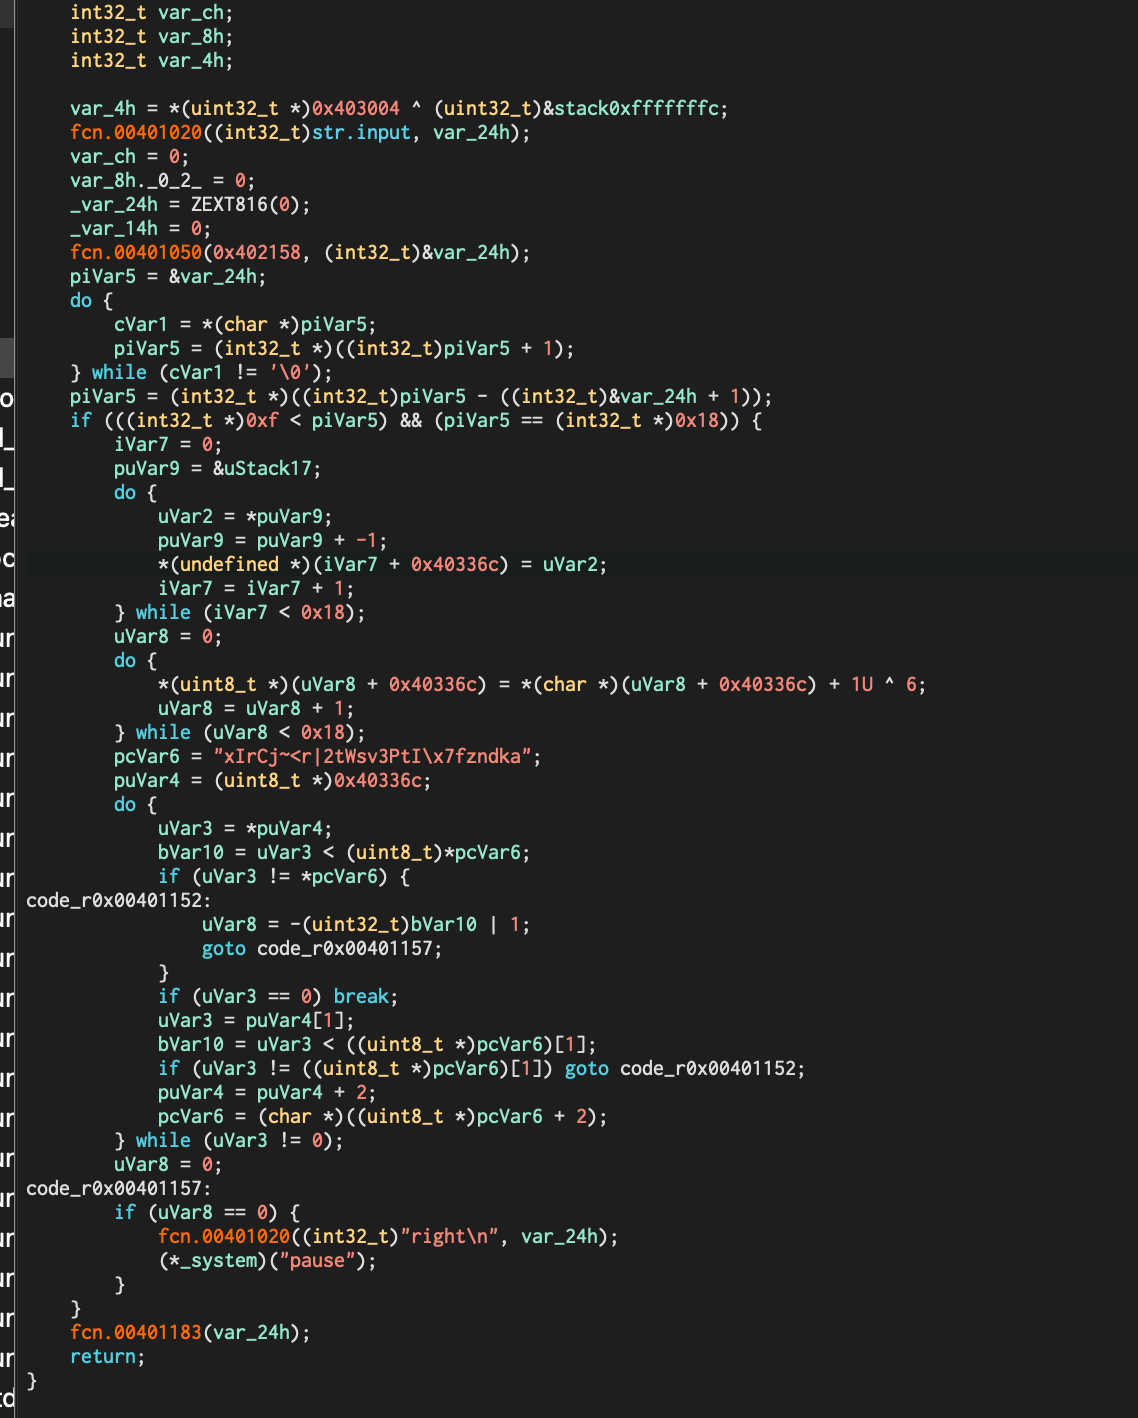1138x1418 pixels.
Task: Open fcn.00401183 function reference
Action: click(x=135, y=1333)
